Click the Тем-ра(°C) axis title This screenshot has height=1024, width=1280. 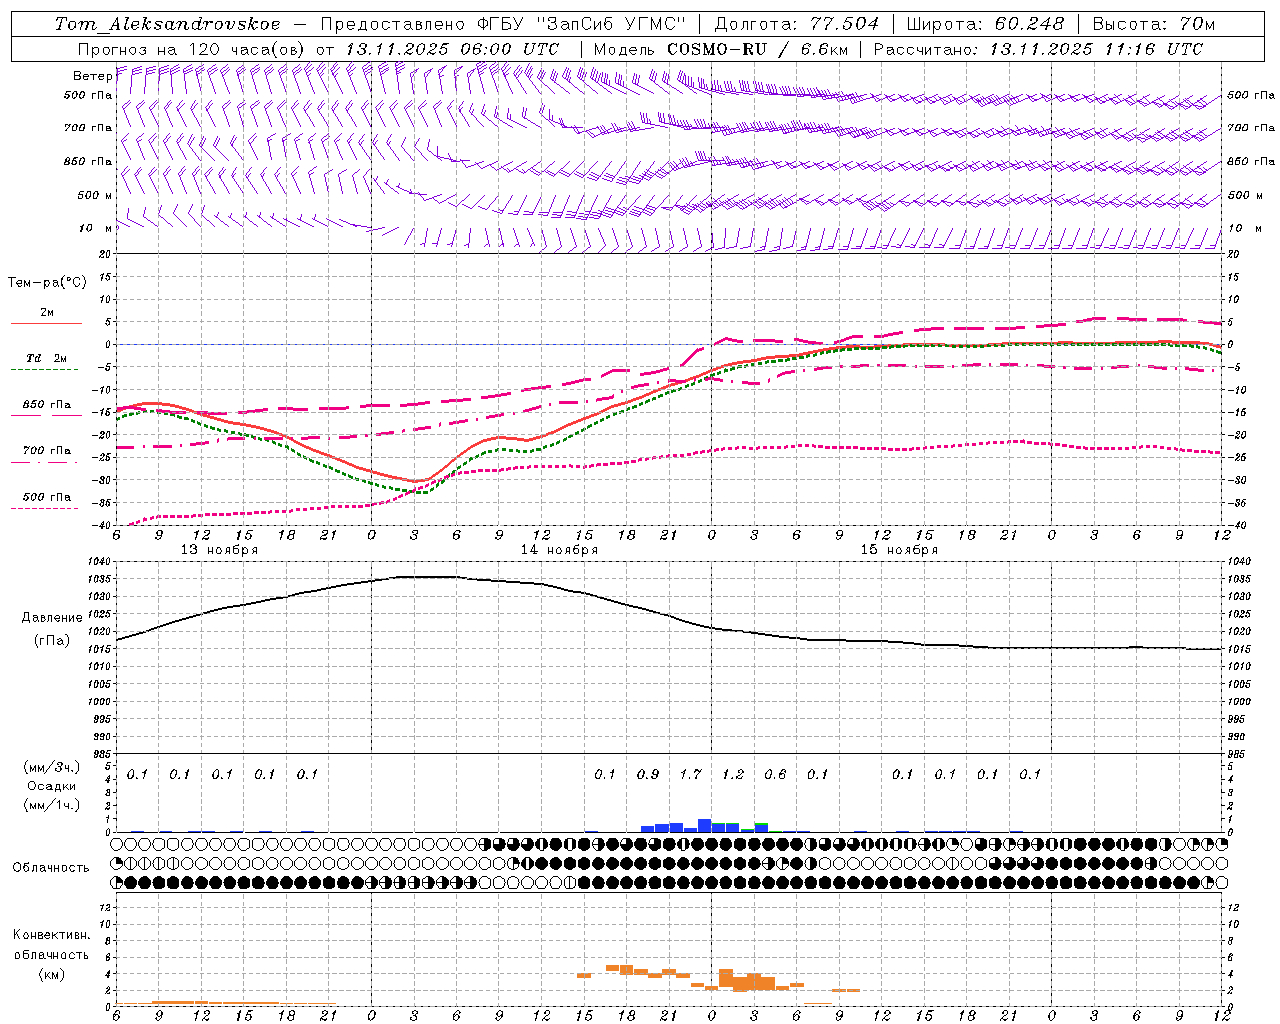47,283
